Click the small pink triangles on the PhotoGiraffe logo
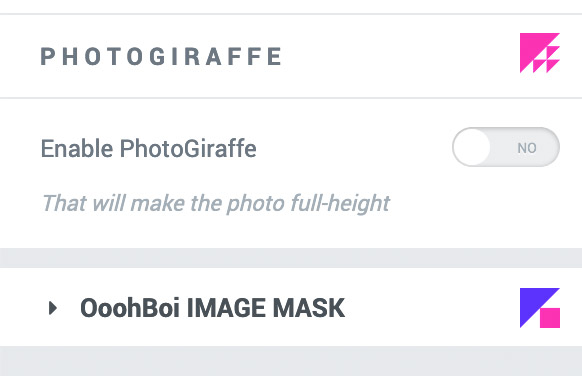Image resolution: width=582 pixels, height=376 pixels. 546,59
